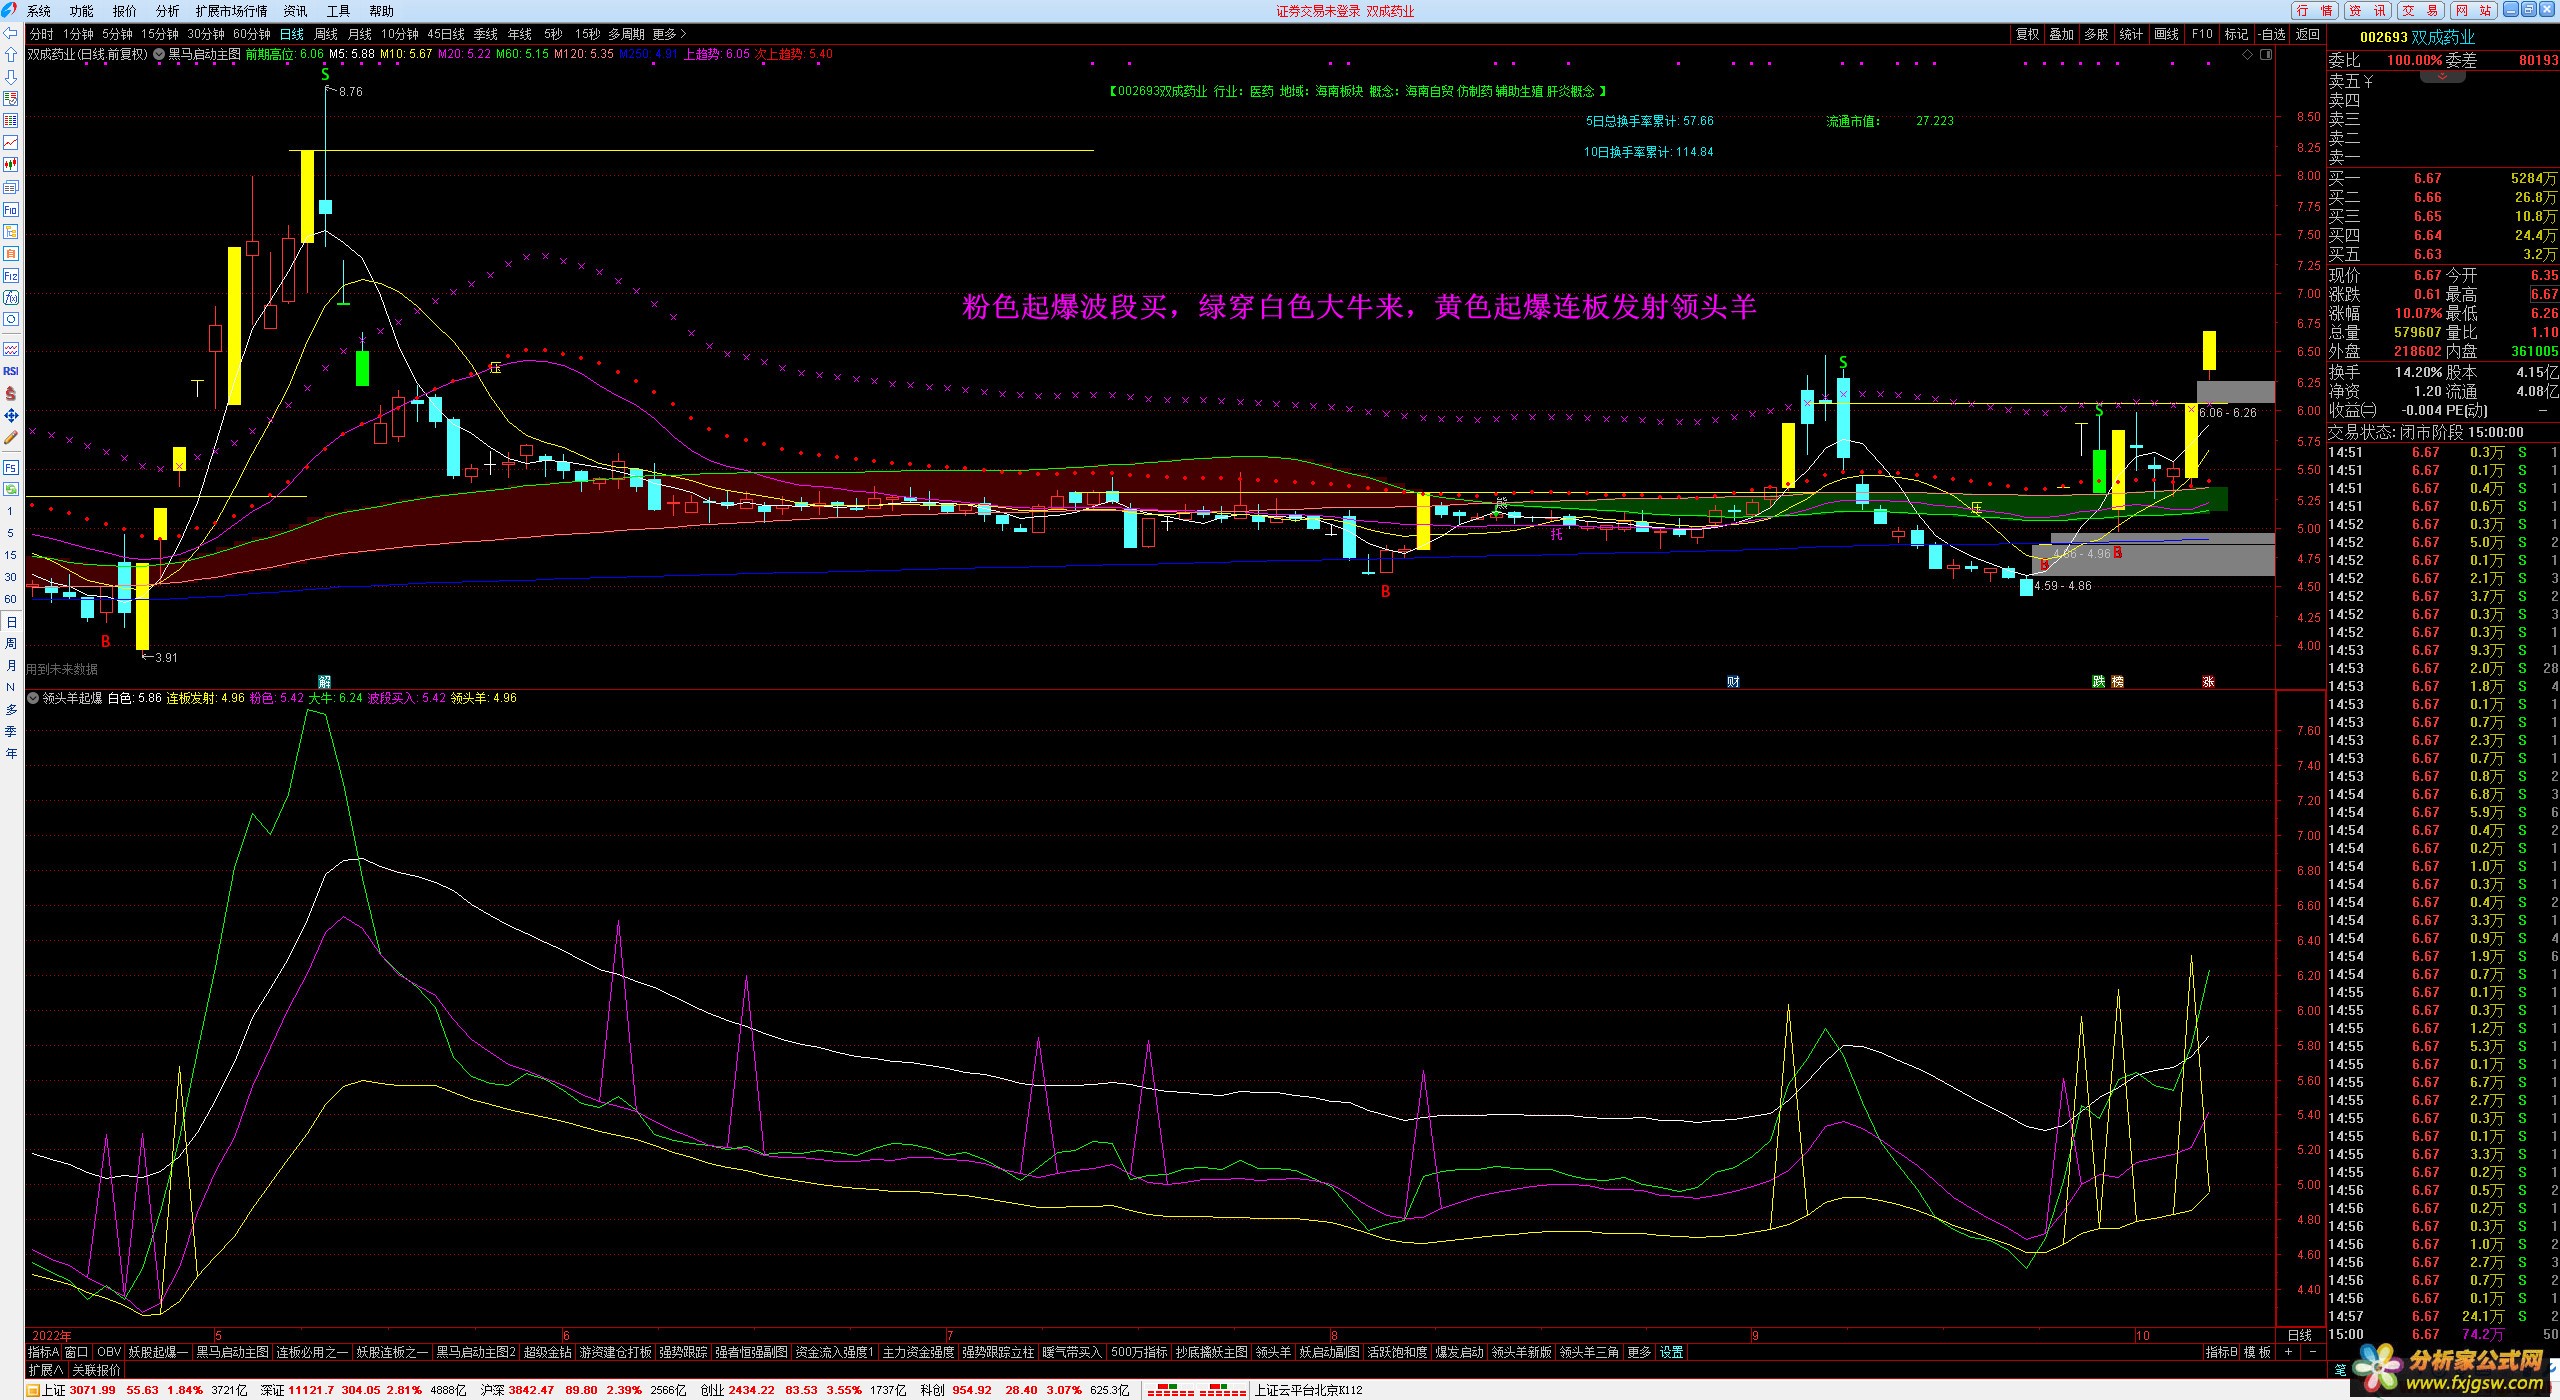Expand the 更多 periods list in top bar

669,34
